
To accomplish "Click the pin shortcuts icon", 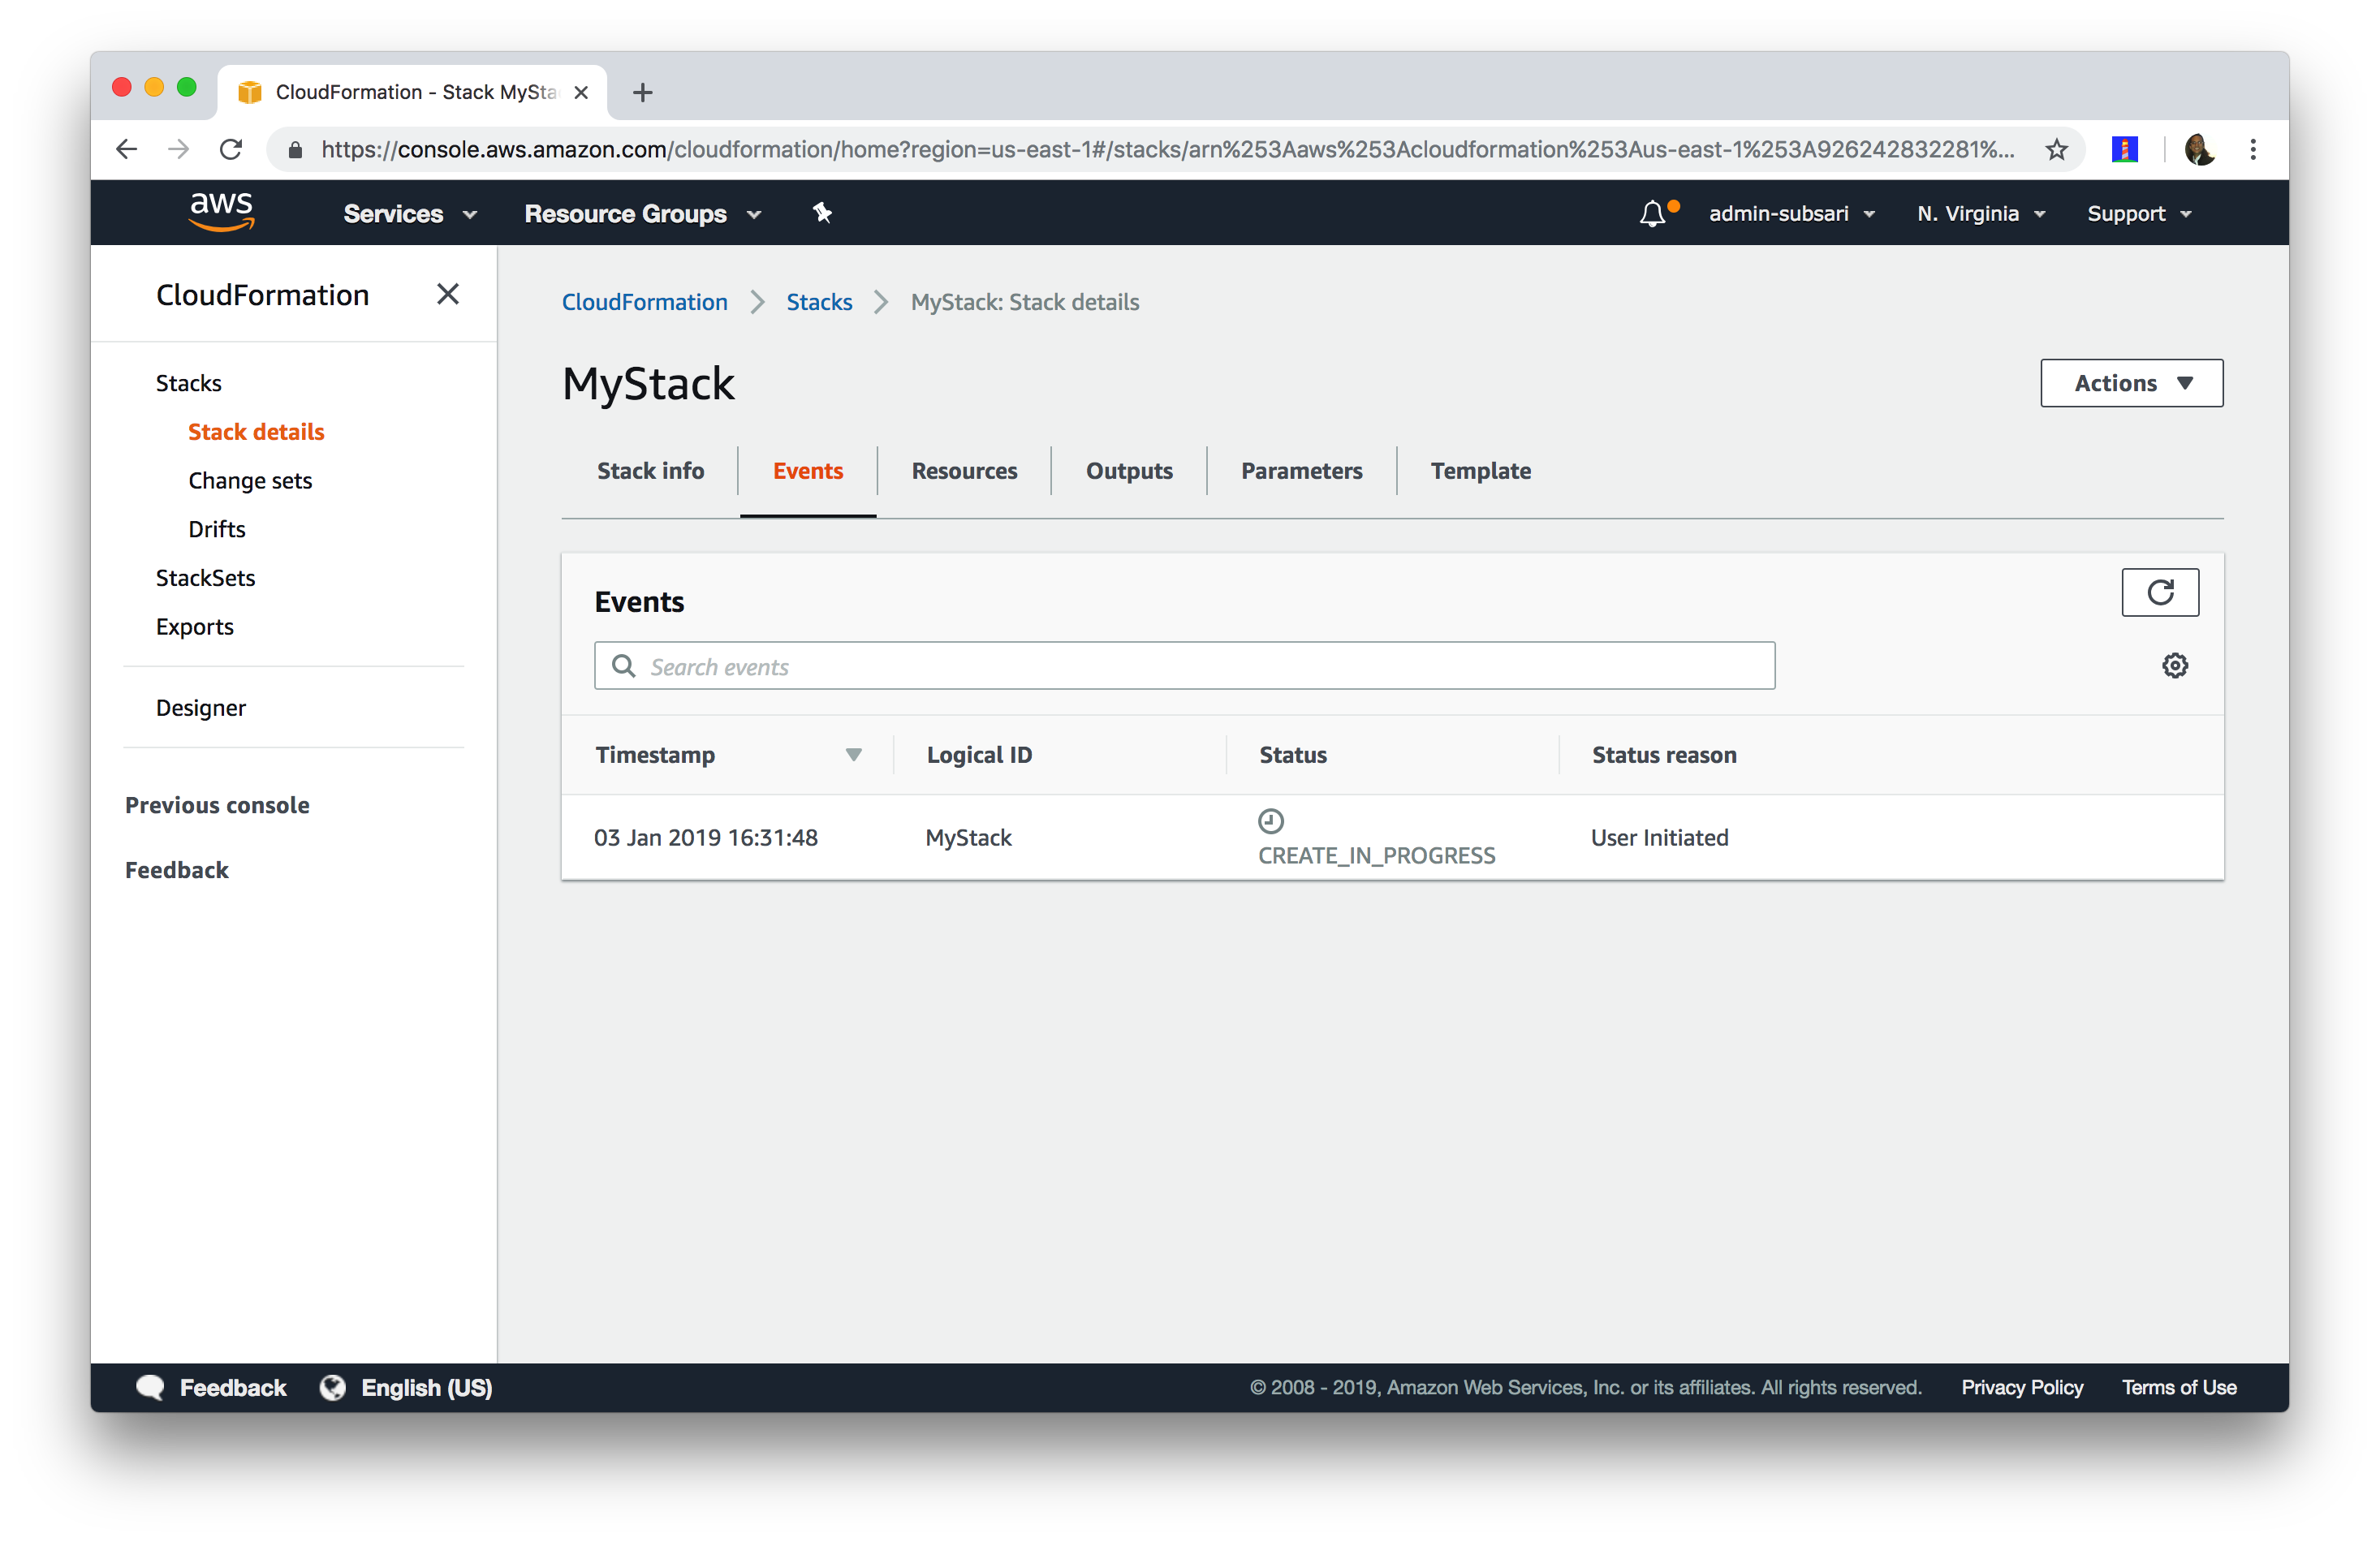I will point(822,213).
